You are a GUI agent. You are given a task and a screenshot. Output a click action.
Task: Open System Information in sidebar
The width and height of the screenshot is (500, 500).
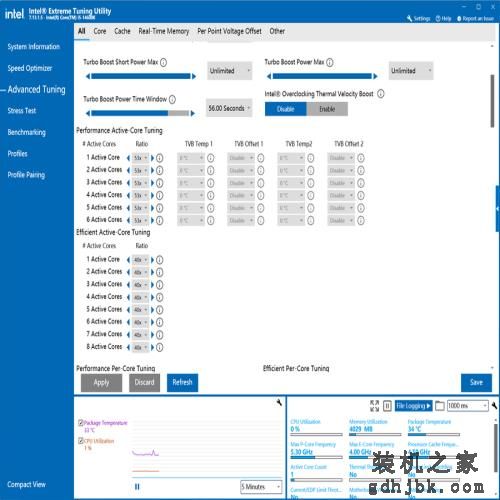point(34,47)
